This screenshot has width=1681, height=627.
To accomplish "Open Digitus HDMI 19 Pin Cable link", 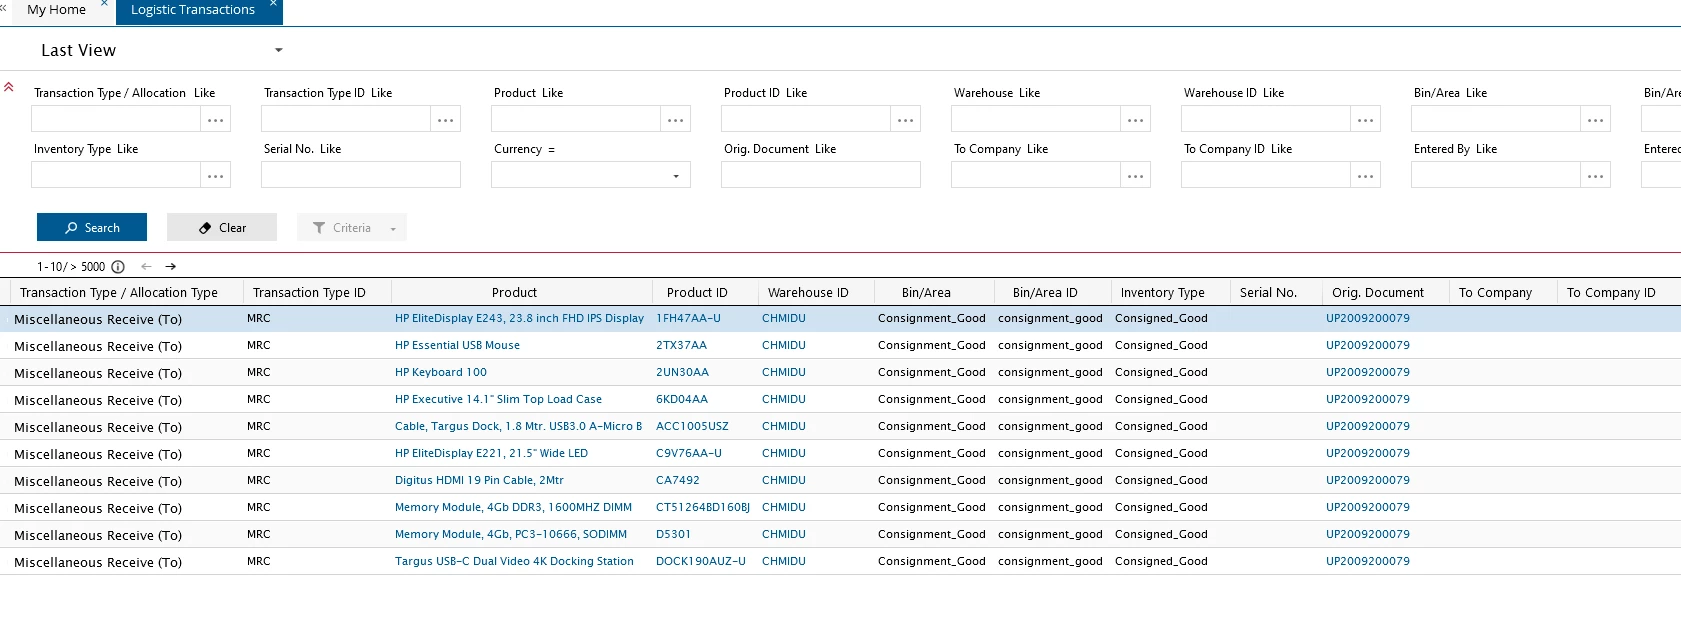I will click(479, 480).
